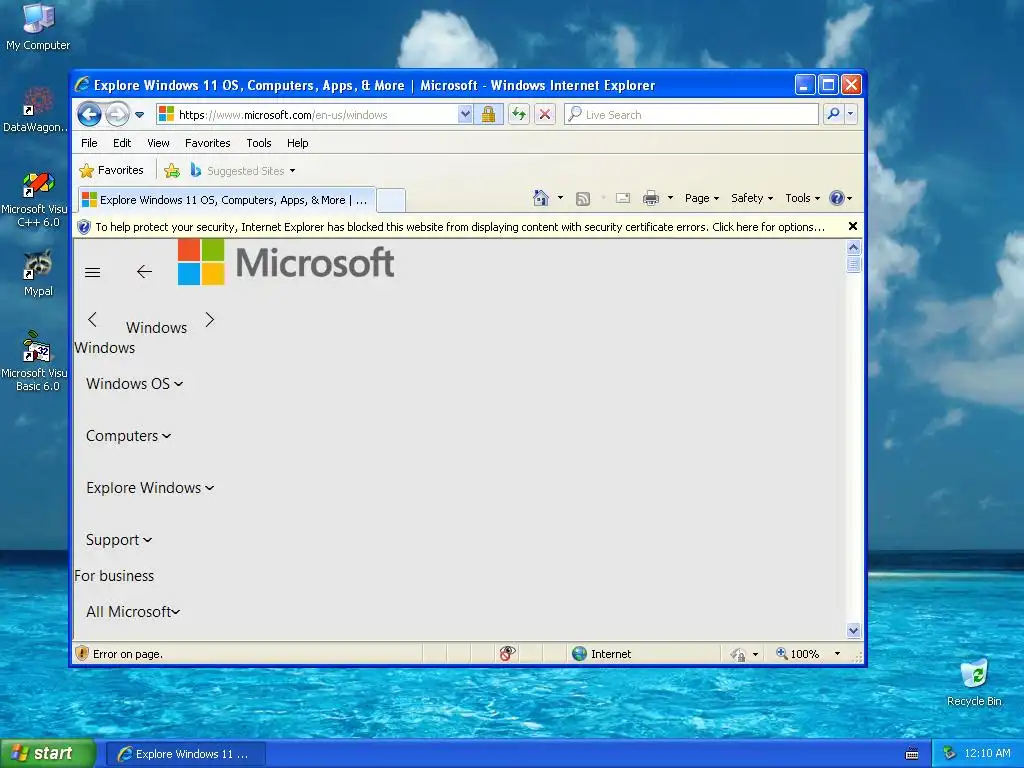Click the Refresh page button
Image resolution: width=1024 pixels, height=768 pixels.
(x=519, y=115)
